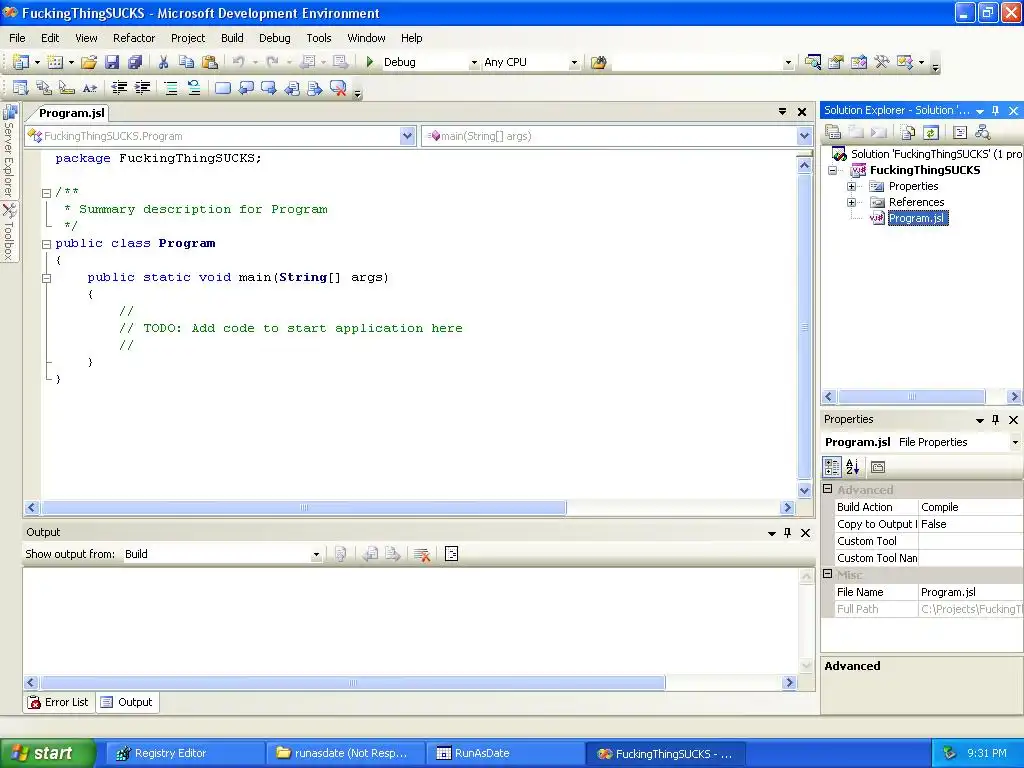Collapse the Advanced category in Properties

[827, 489]
